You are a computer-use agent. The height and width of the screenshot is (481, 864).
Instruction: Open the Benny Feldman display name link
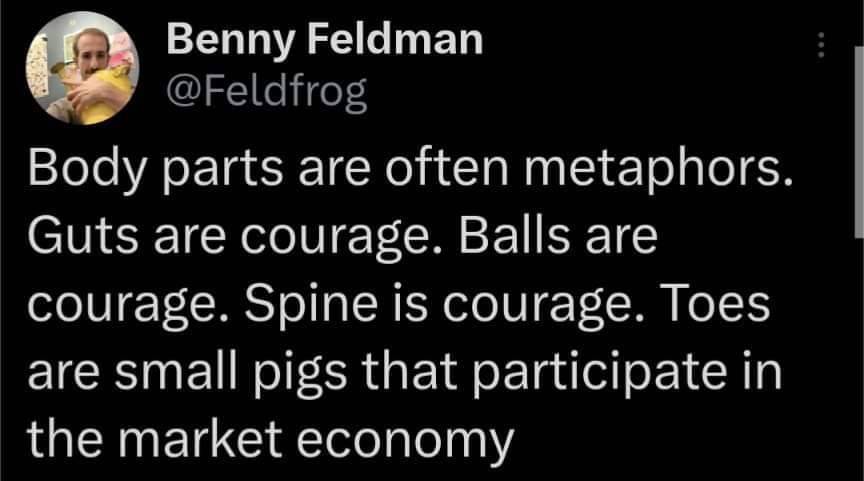325,41
